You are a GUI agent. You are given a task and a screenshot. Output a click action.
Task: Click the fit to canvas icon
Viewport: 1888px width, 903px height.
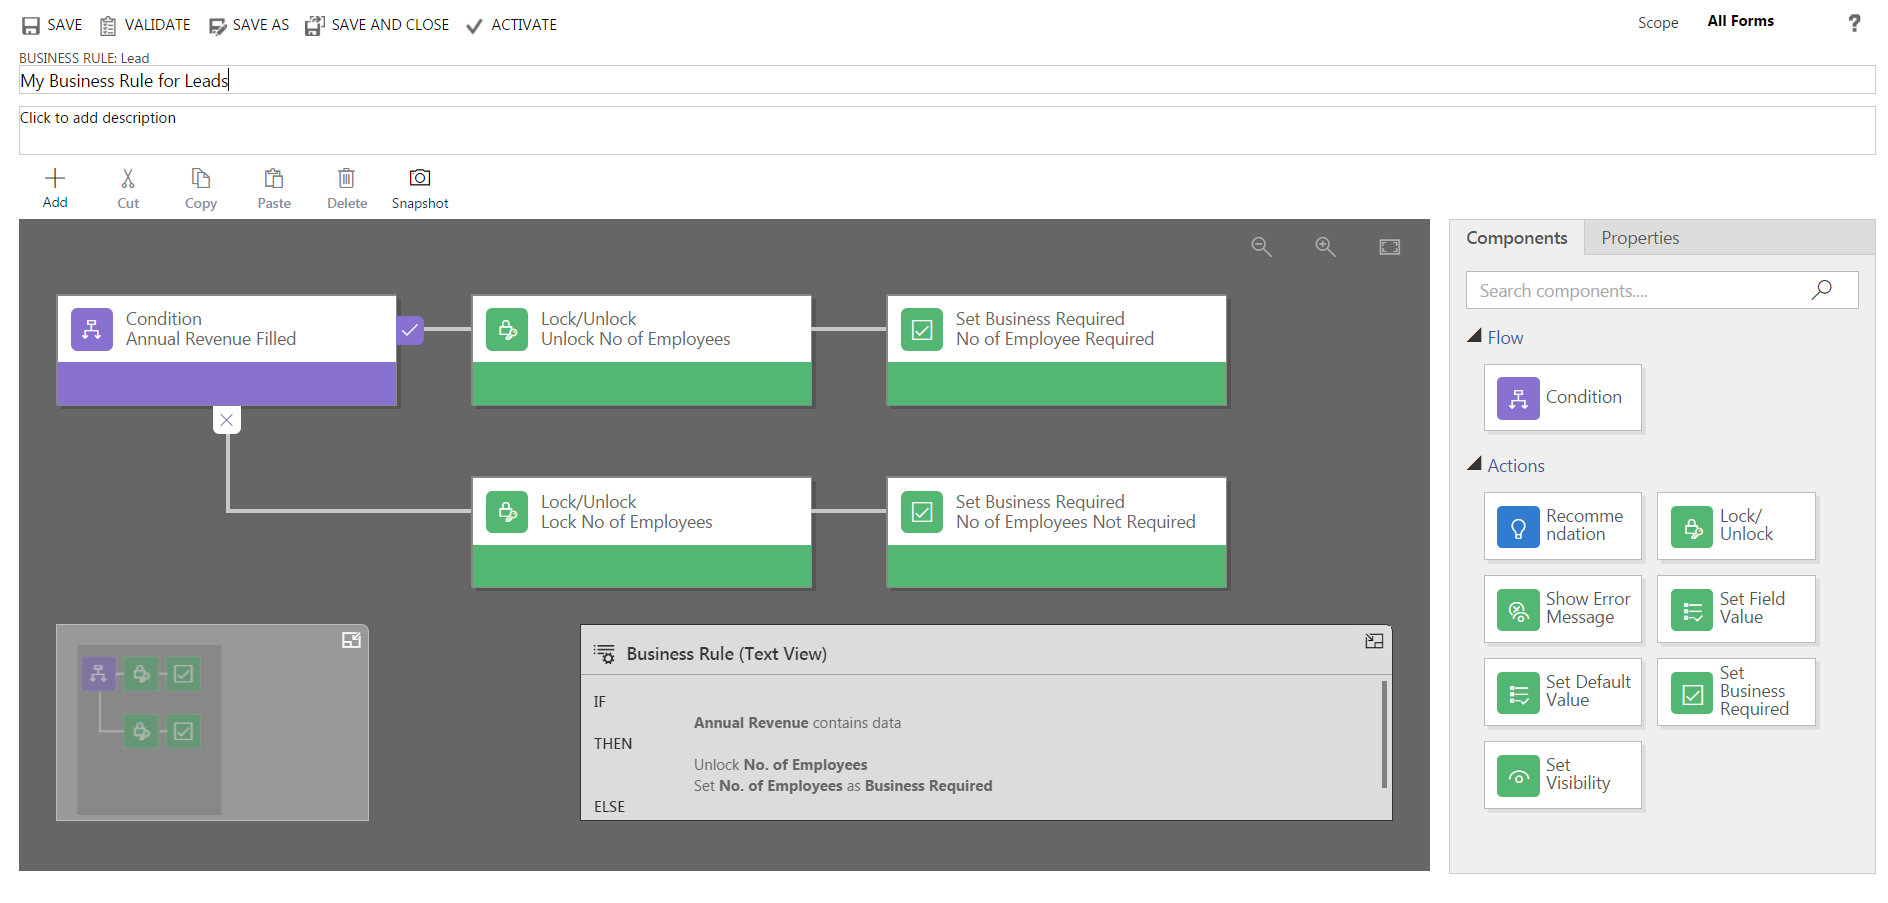pos(1389,247)
